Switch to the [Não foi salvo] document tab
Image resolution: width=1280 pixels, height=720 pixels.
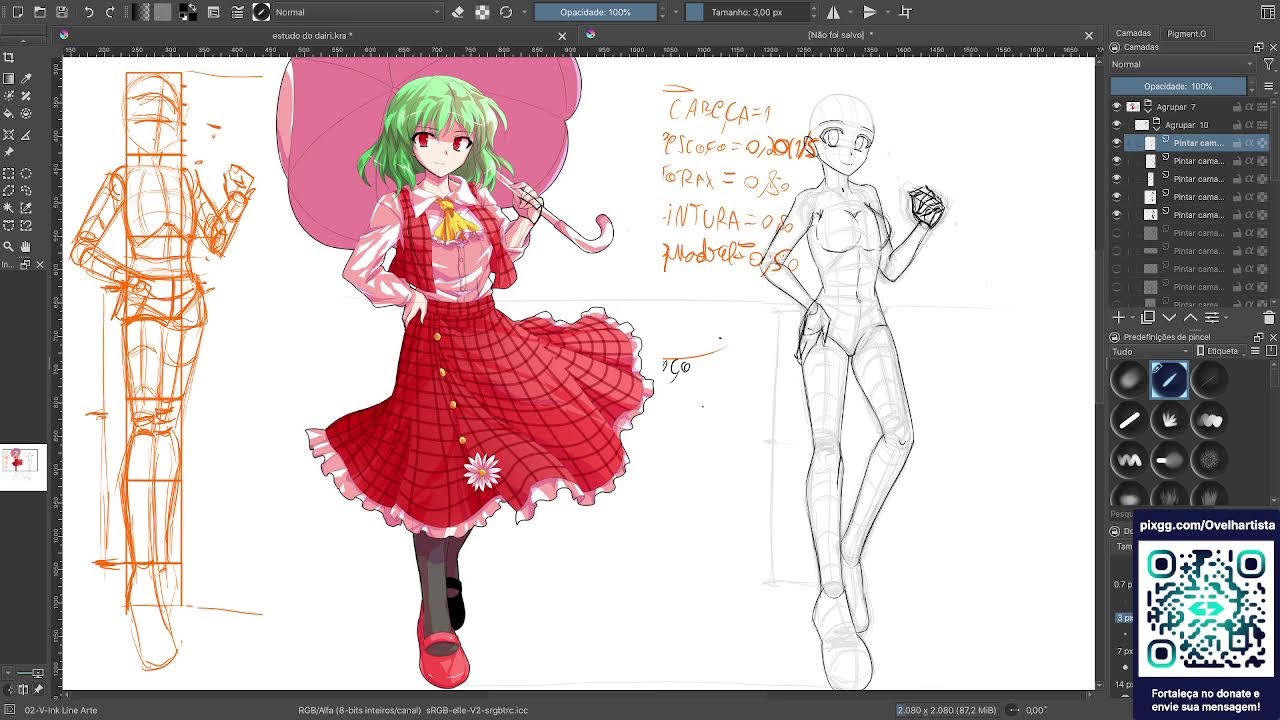click(840, 35)
